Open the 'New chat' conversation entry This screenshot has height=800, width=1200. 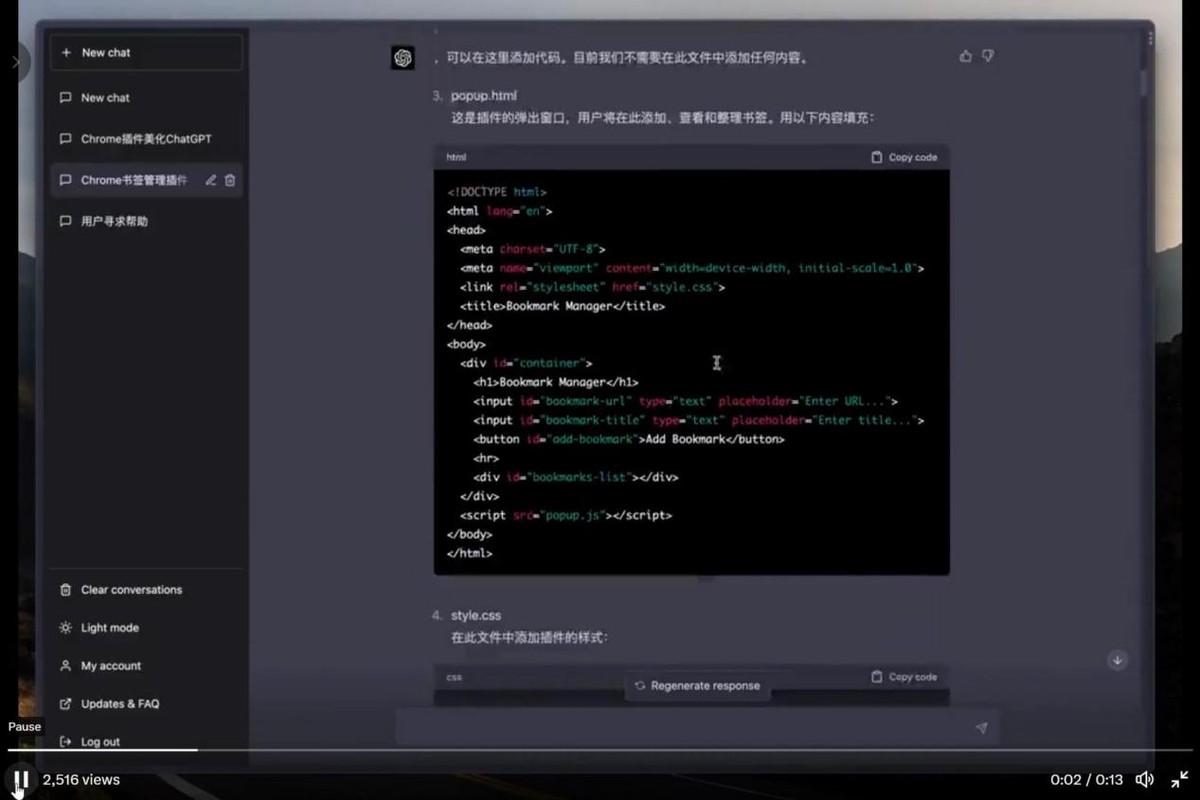[146, 98]
